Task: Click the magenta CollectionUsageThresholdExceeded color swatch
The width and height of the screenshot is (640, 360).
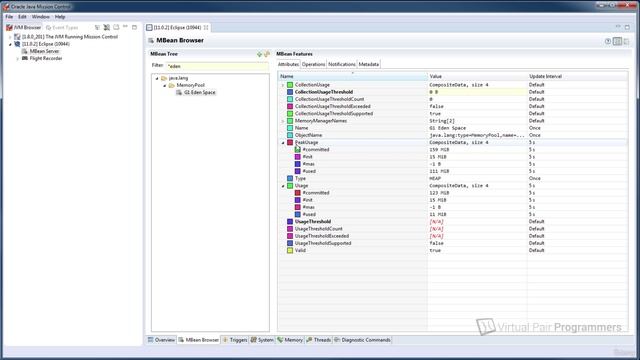Action: (290, 107)
